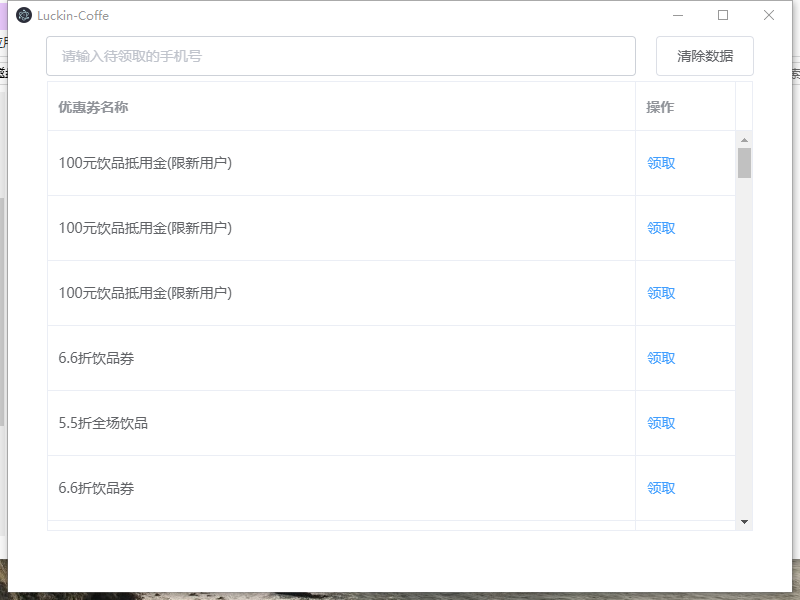
Task: Click the scrollbar down arrow of coupon table
Action: 744,522
